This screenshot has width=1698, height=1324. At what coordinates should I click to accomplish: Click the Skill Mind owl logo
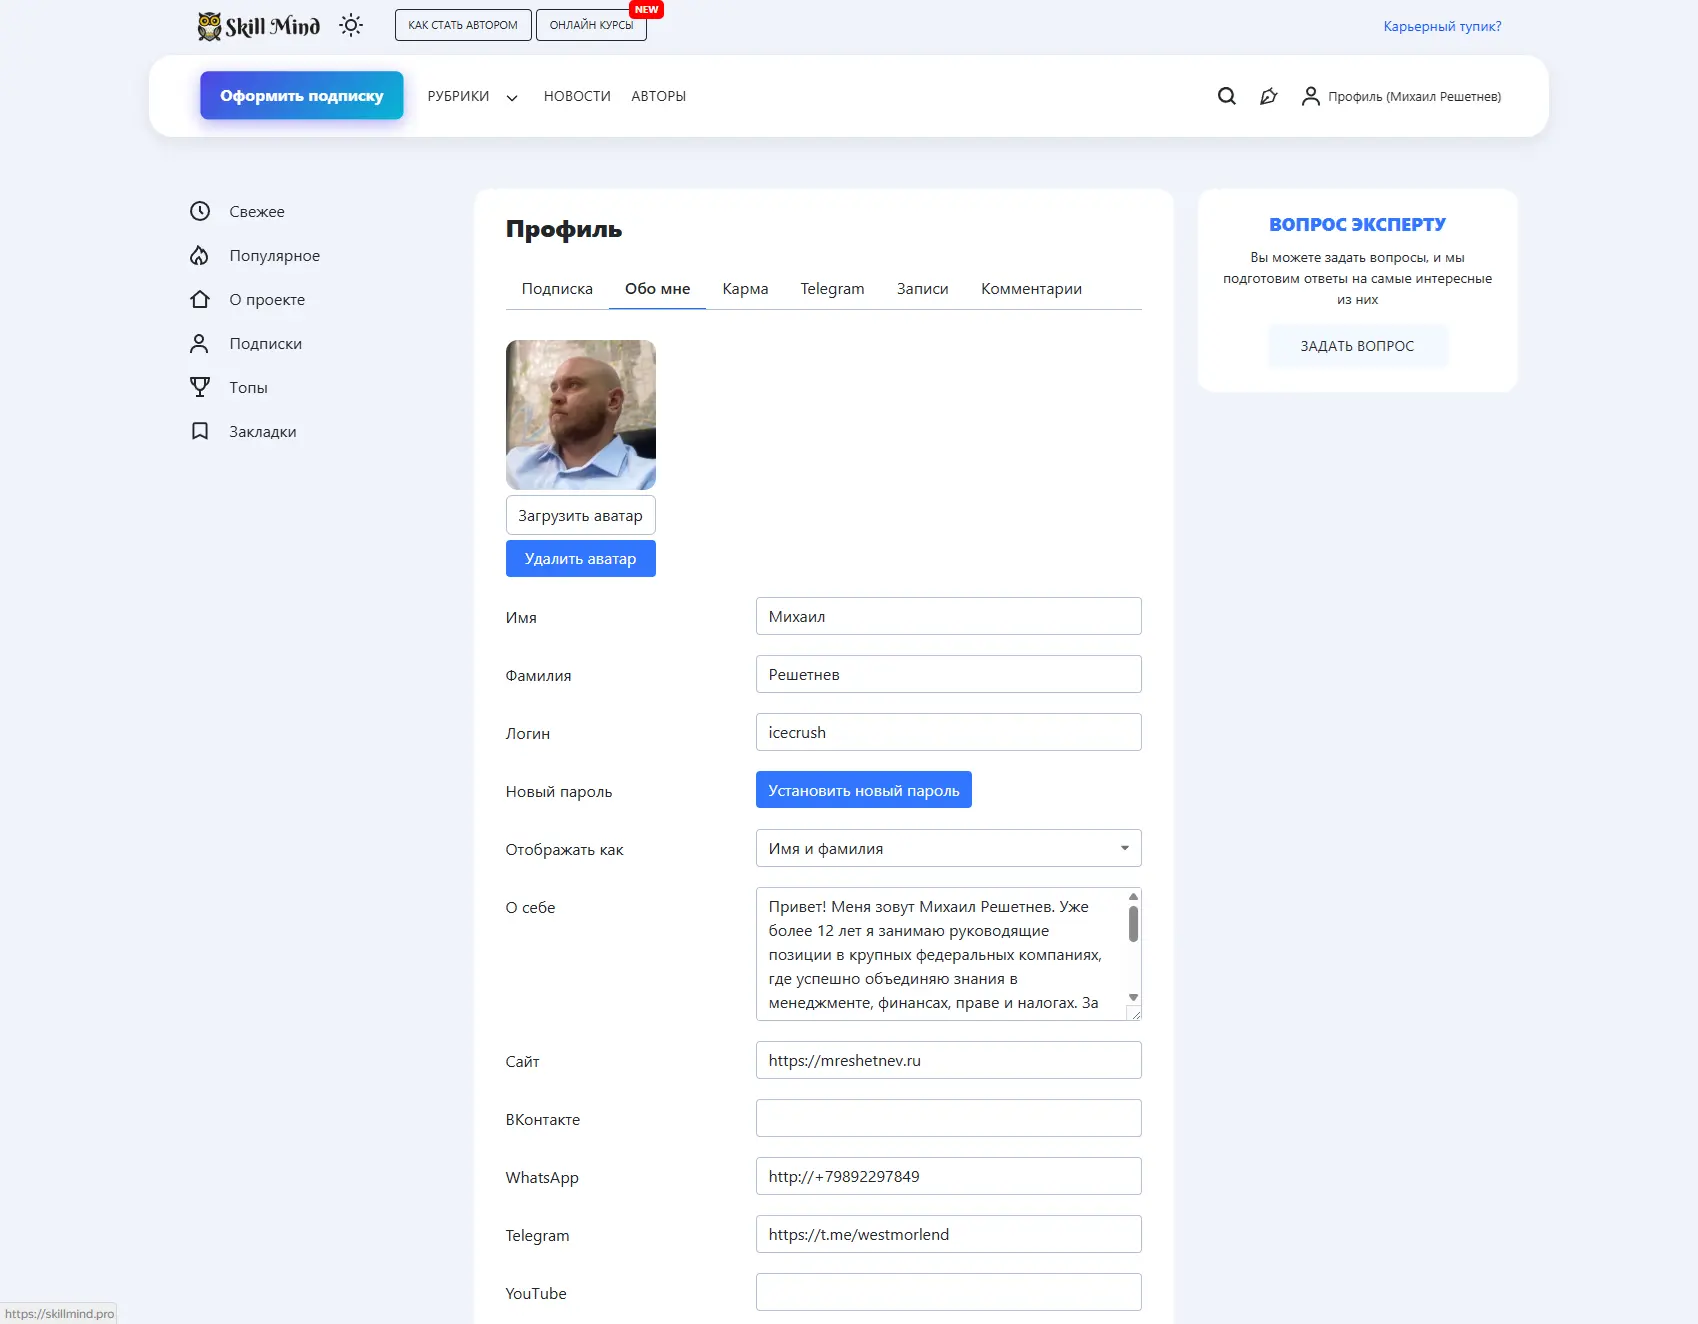click(x=258, y=25)
